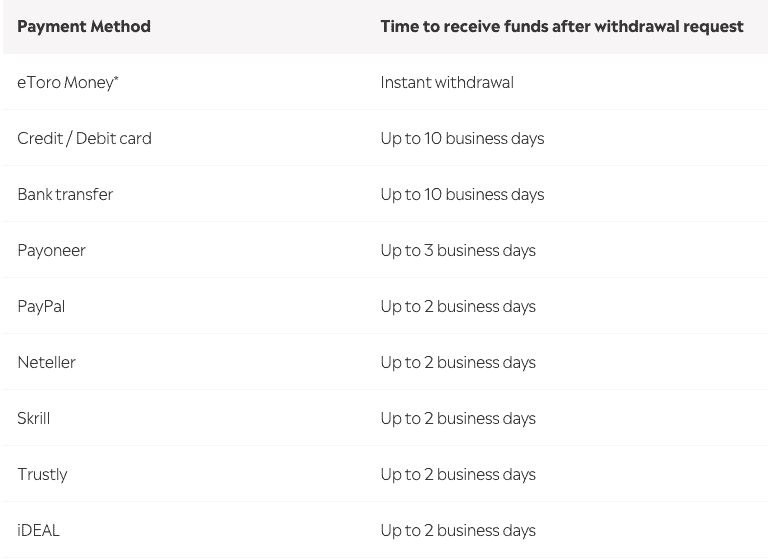Click the iDEAL withdrawal time cell
This screenshot has width=768, height=560.
coord(458,531)
